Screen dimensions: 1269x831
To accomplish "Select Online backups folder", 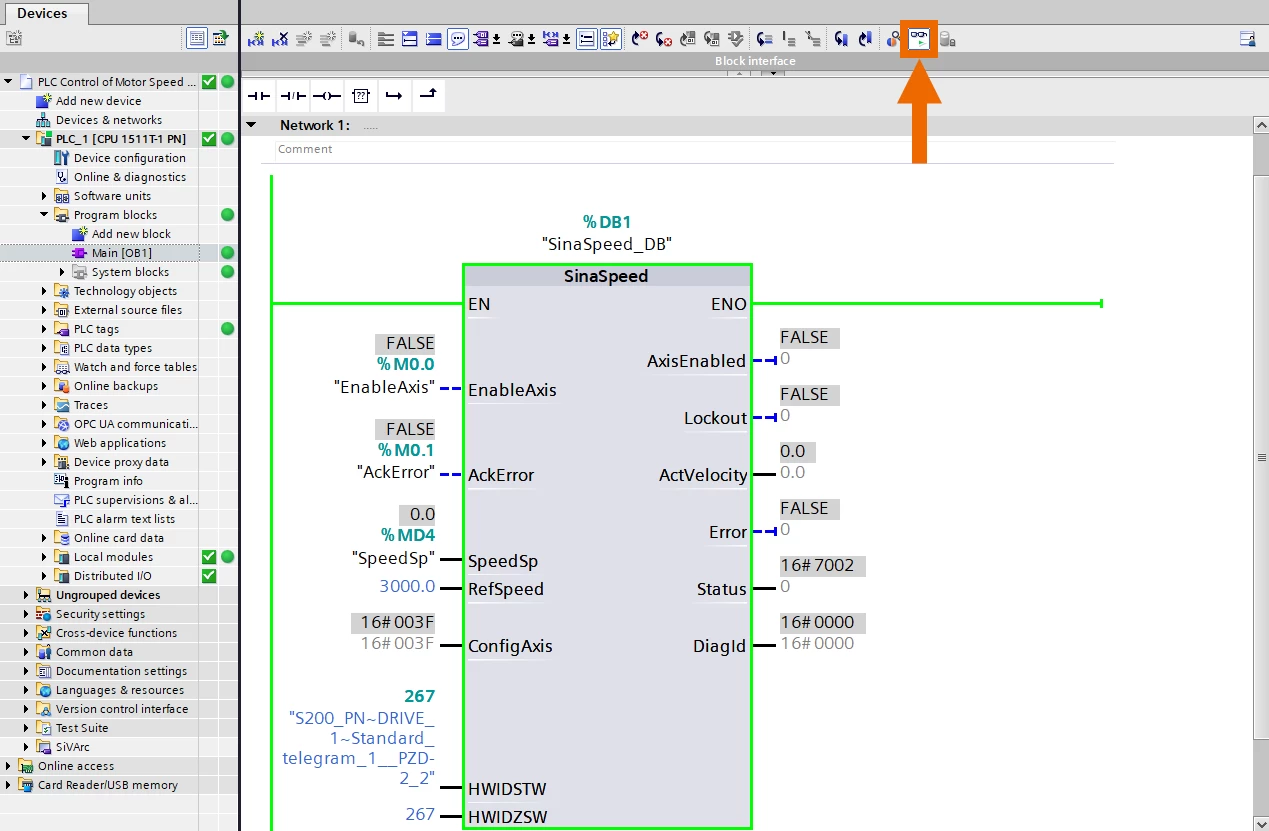I will [x=115, y=386].
